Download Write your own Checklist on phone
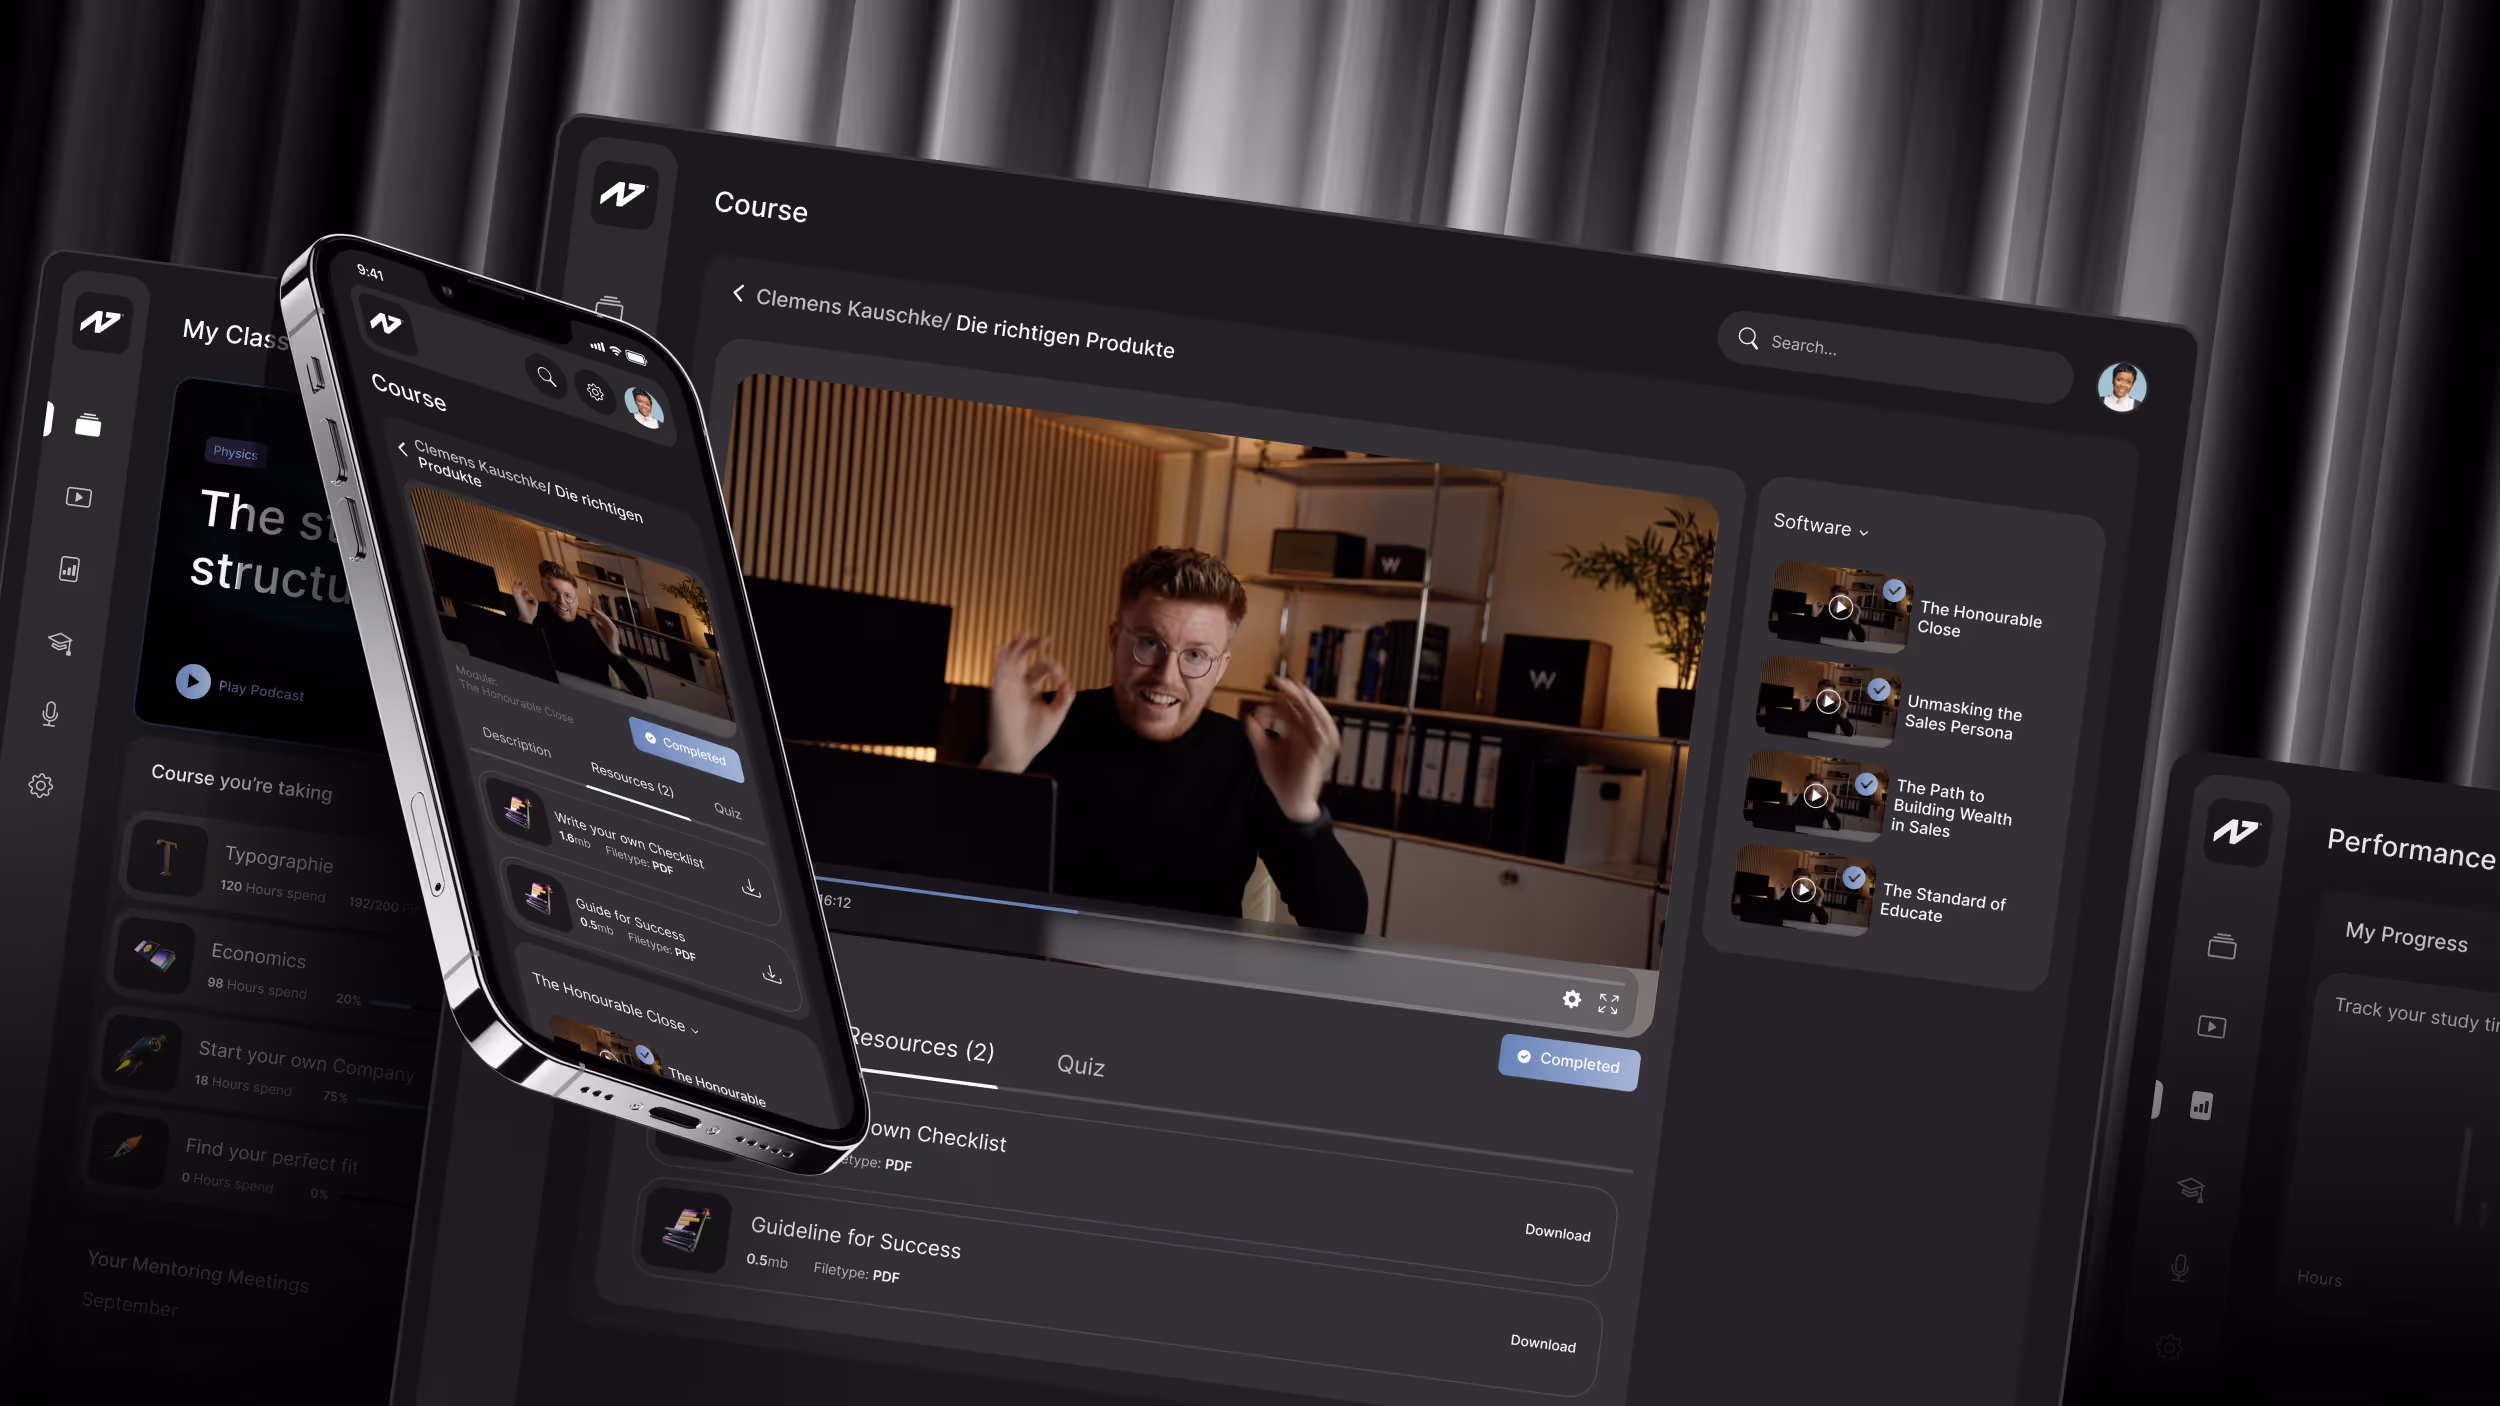The height and width of the screenshot is (1406, 2500). click(751, 888)
